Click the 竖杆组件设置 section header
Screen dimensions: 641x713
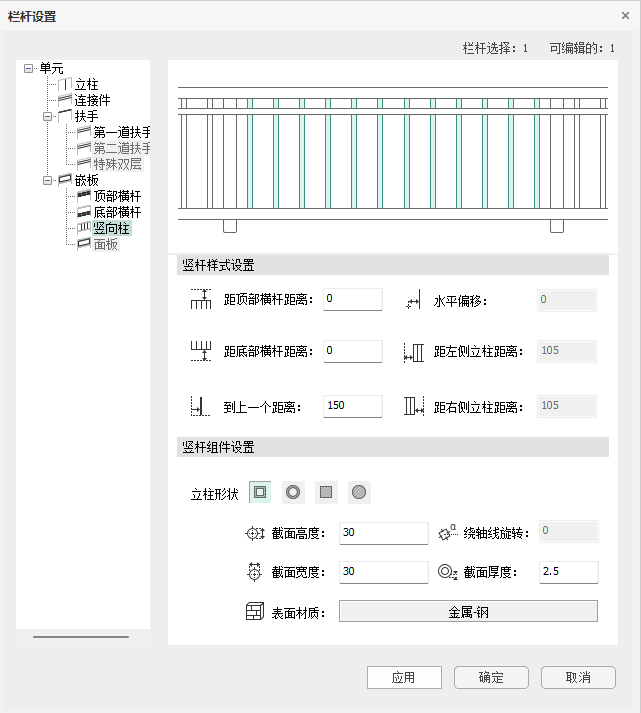(x=393, y=447)
